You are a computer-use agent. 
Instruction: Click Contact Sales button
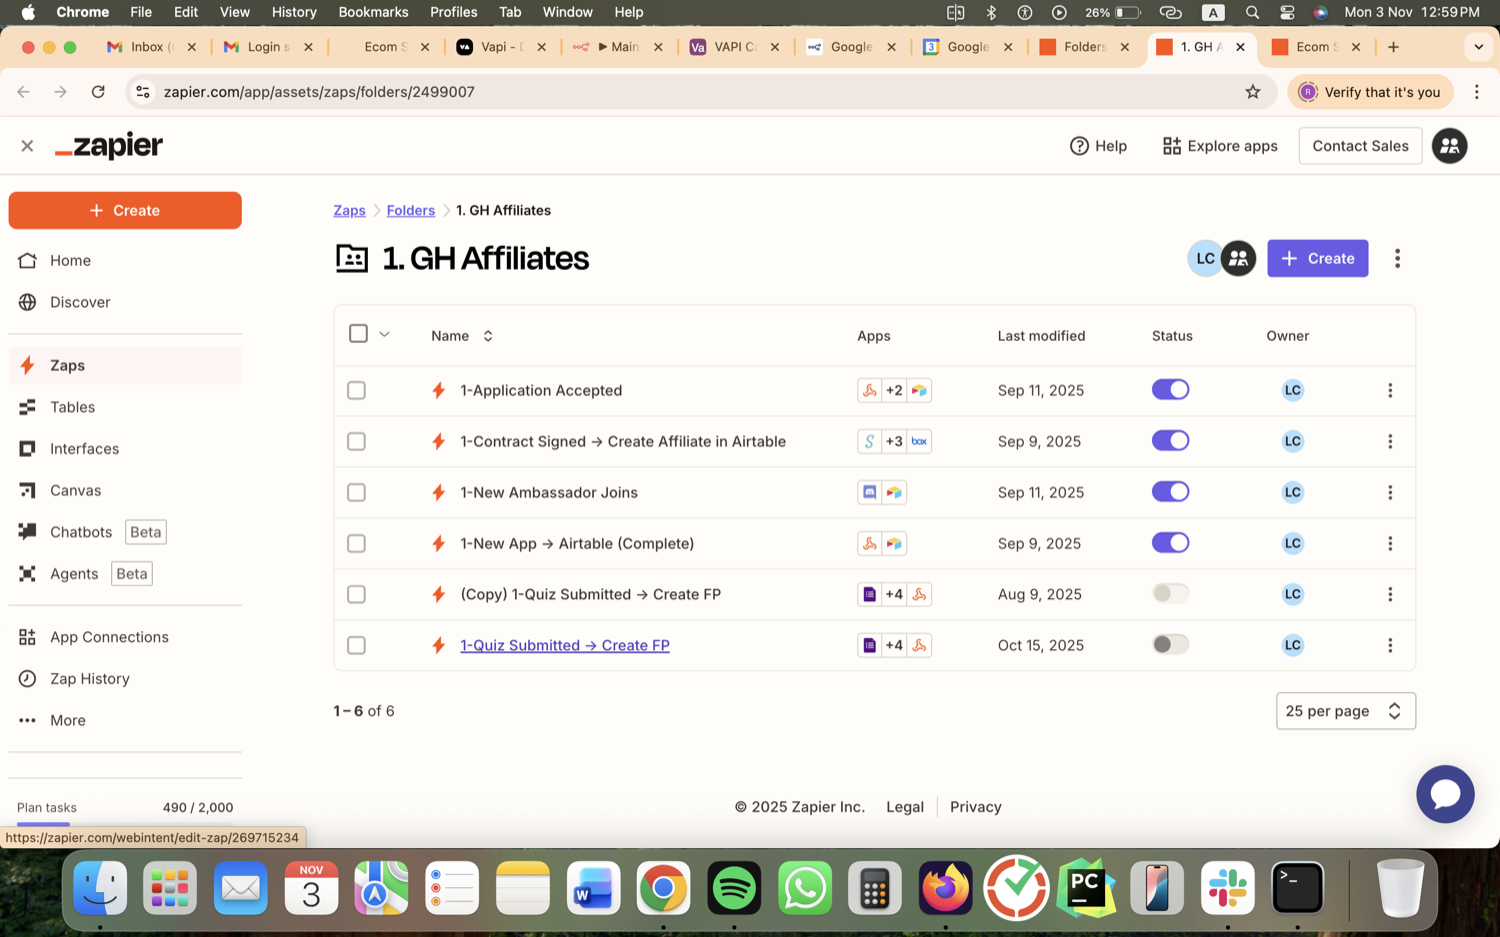[1360, 146]
